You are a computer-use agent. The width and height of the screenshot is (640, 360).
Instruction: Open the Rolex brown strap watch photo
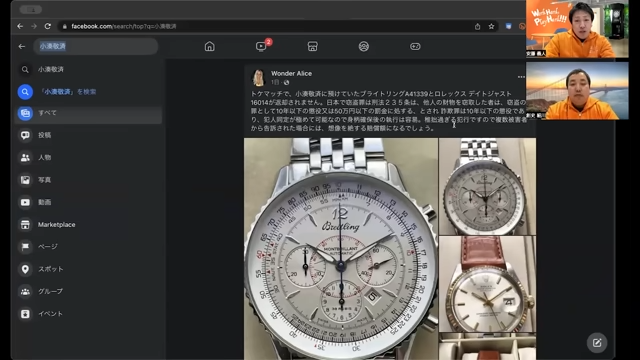[487, 284]
